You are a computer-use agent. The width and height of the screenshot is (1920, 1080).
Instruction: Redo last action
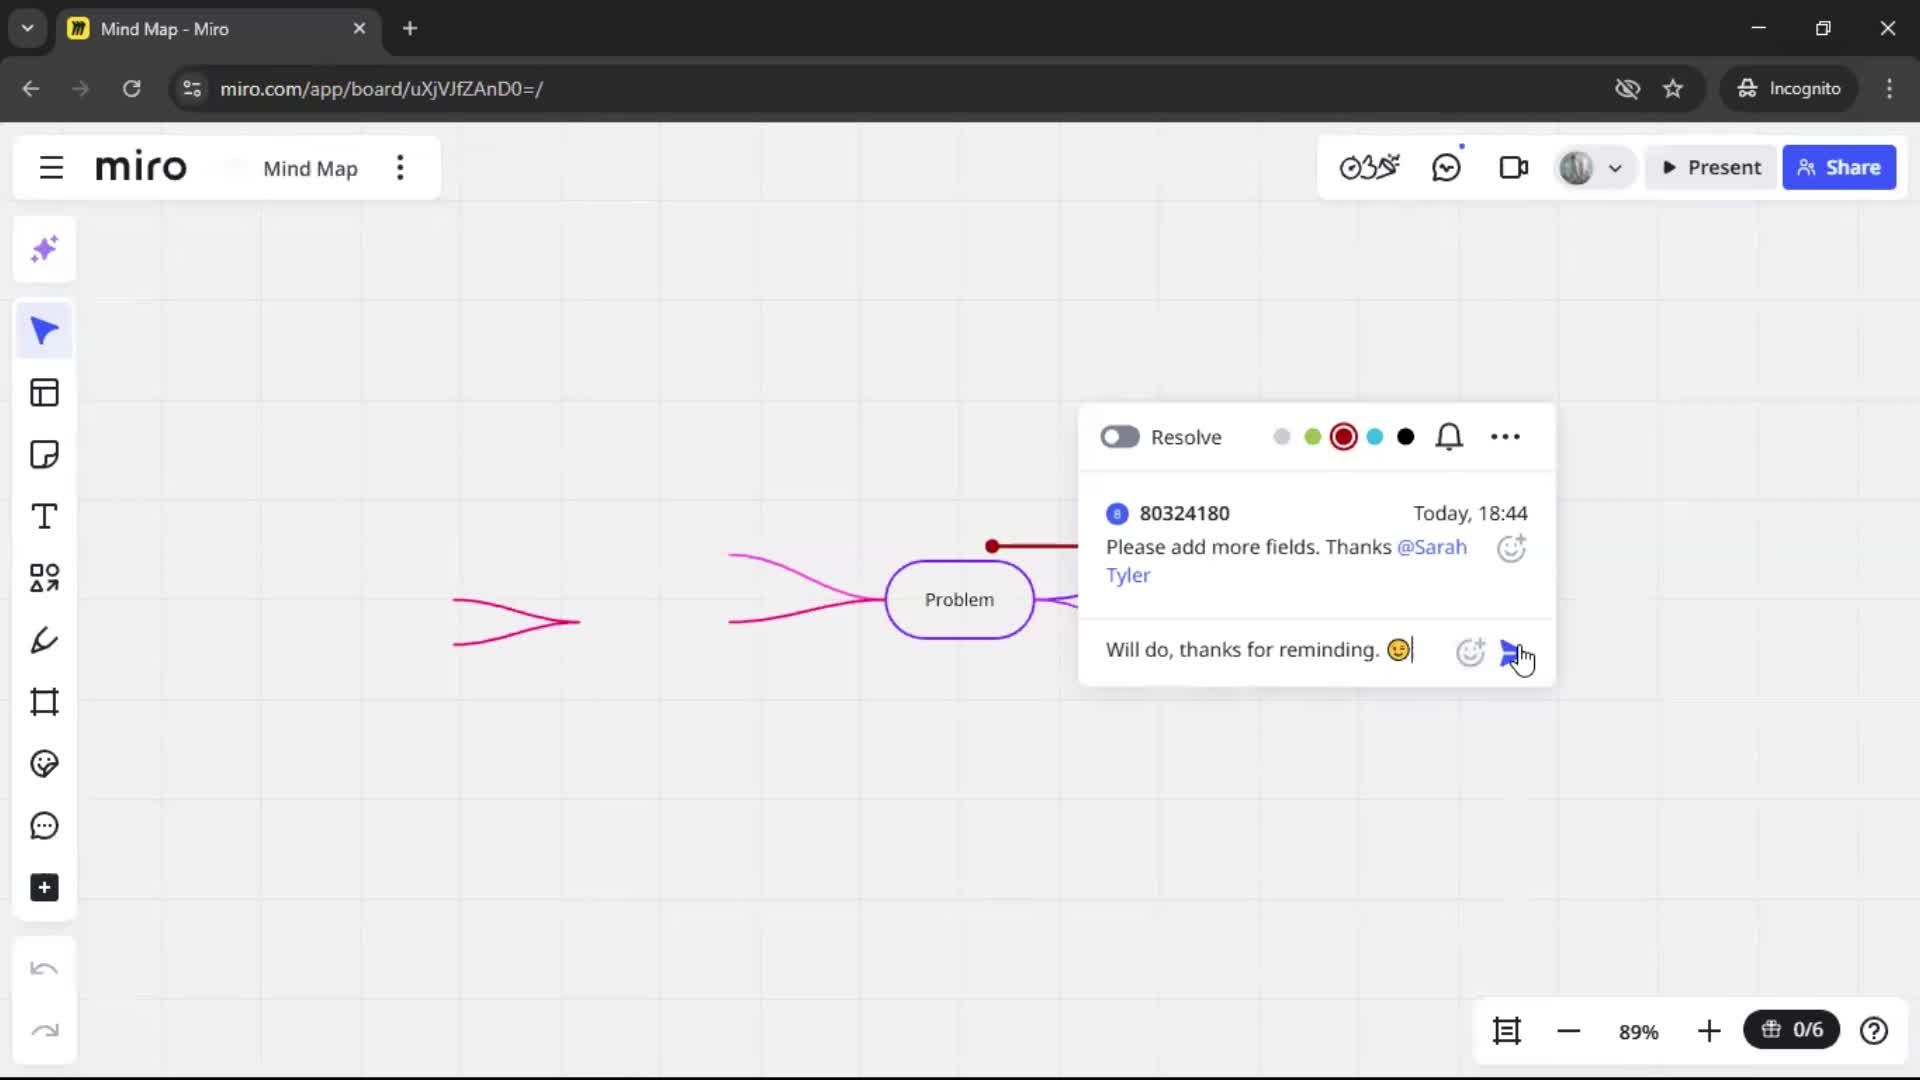tap(44, 1031)
